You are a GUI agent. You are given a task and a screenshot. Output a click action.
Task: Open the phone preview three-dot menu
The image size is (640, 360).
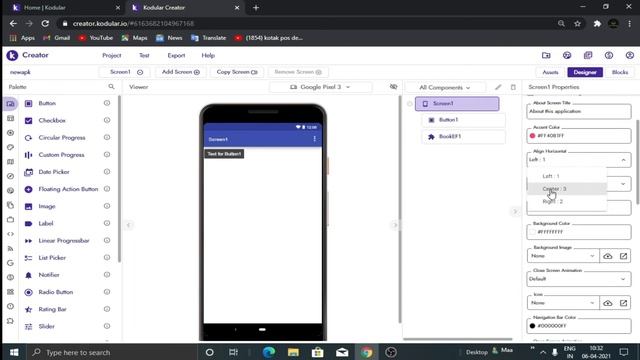(x=314, y=139)
